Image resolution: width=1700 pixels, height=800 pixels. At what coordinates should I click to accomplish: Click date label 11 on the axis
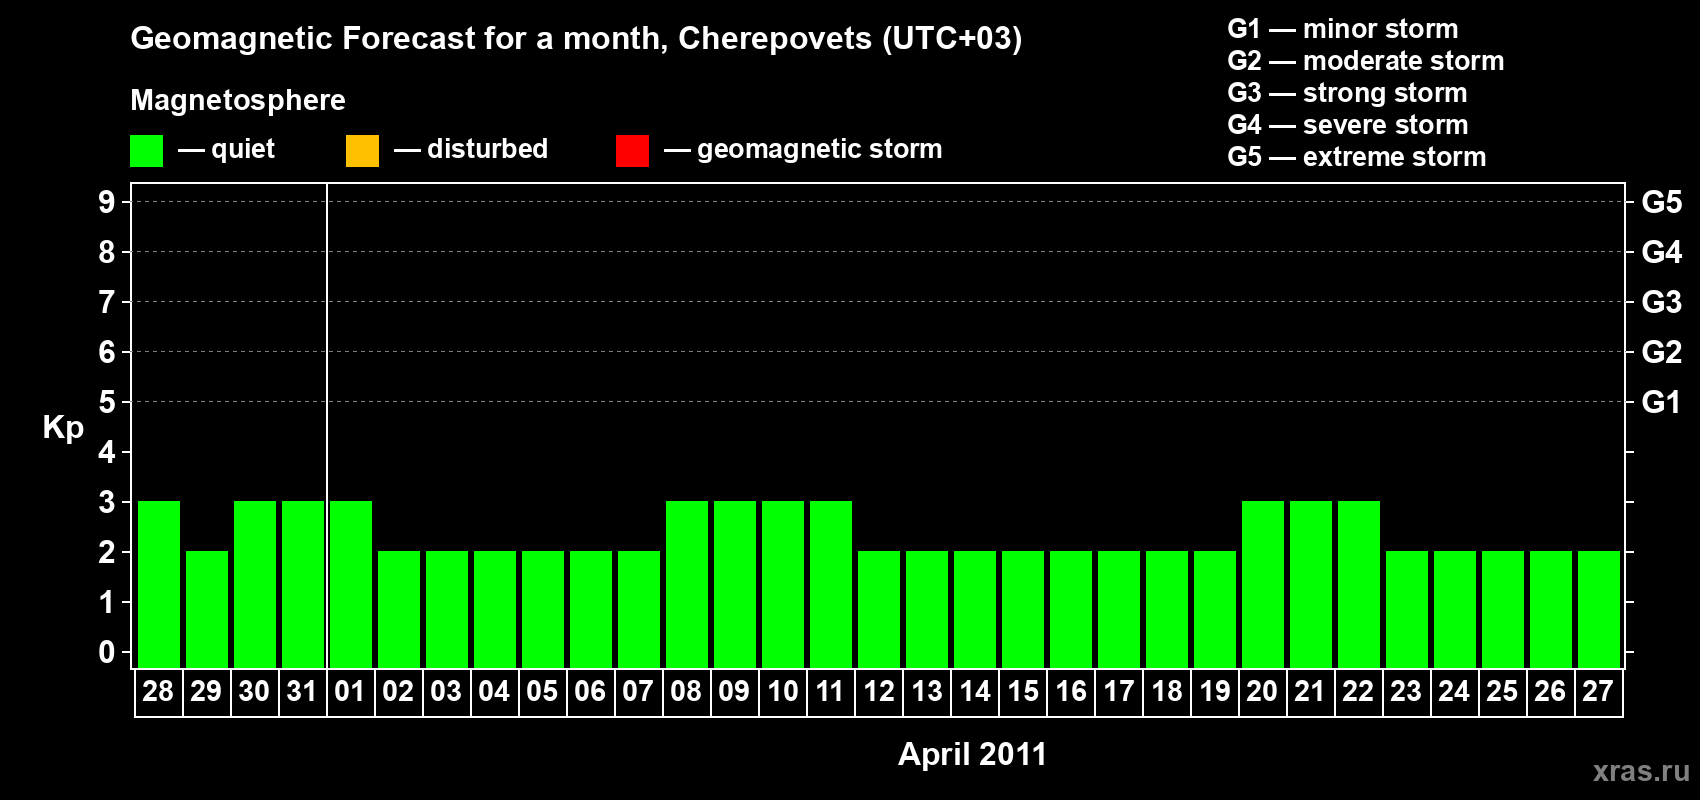[830, 692]
